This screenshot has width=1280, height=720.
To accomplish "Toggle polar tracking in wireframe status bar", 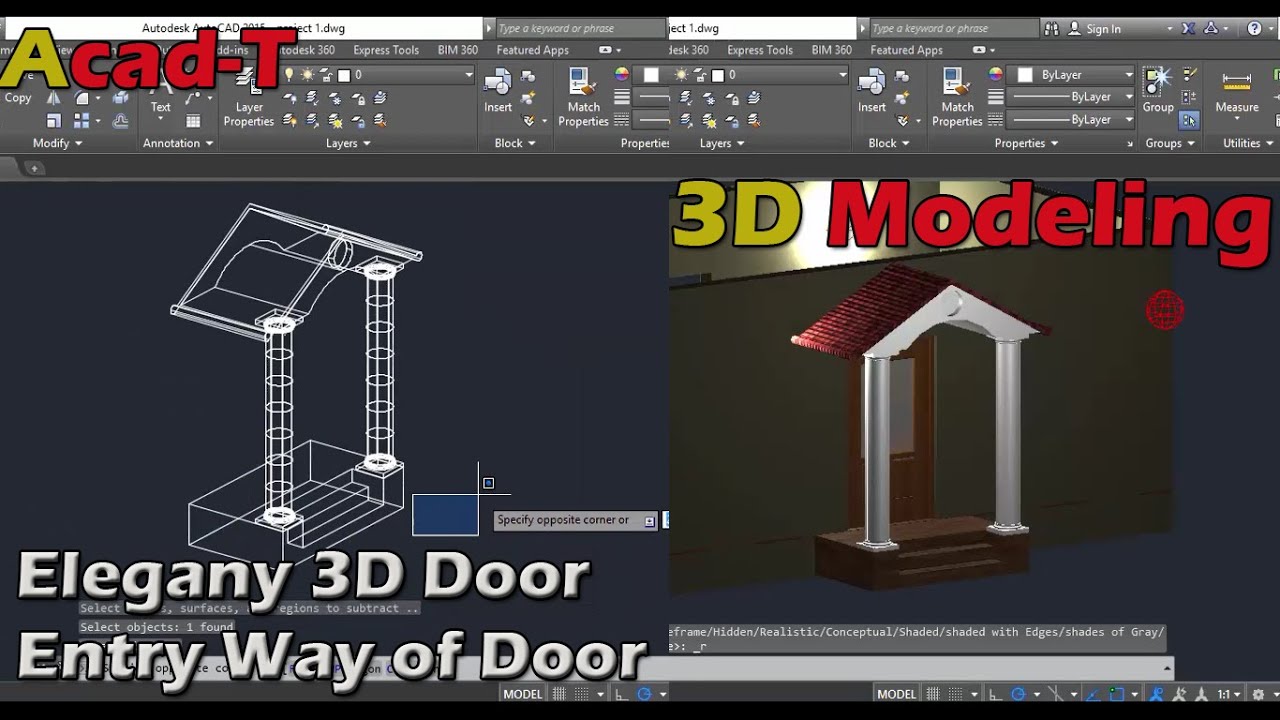I will [644, 694].
